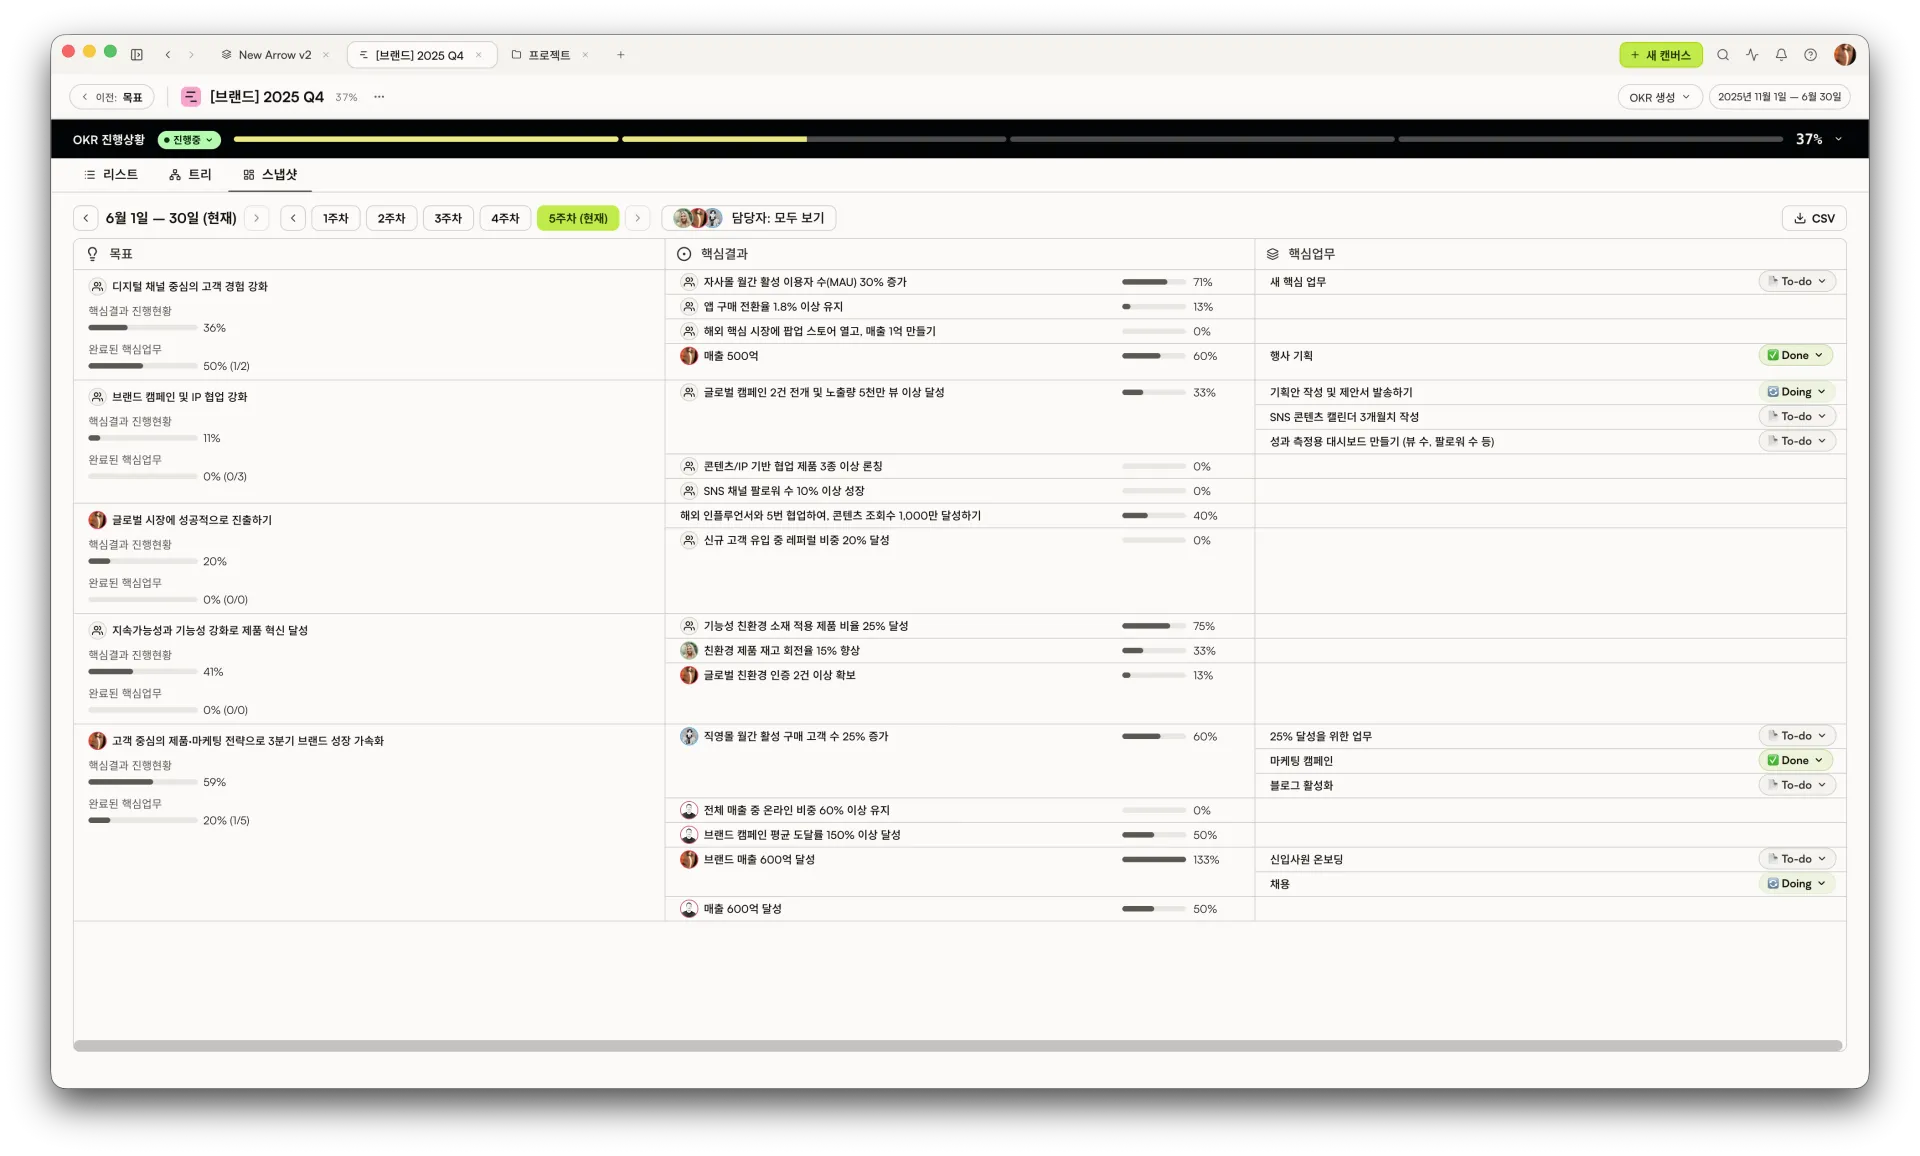Click avatar beside 친환경 제품 재고 회전율
Viewport: 1920px width, 1156px height.
(x=689, y=651)
